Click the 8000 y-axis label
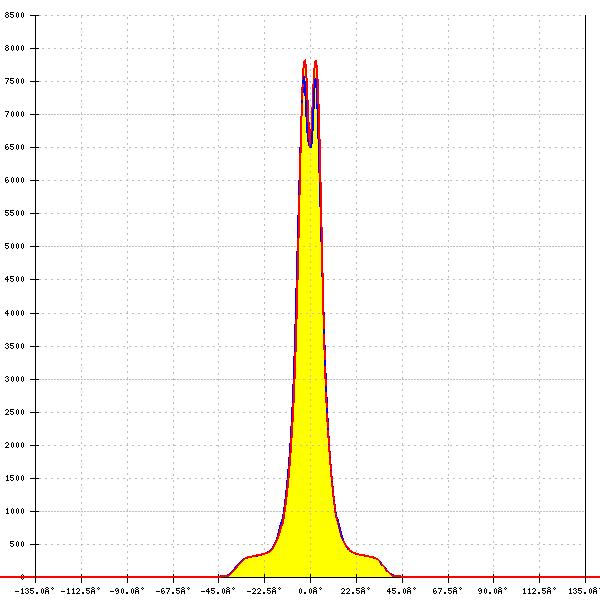 click(x=15, y=48)
